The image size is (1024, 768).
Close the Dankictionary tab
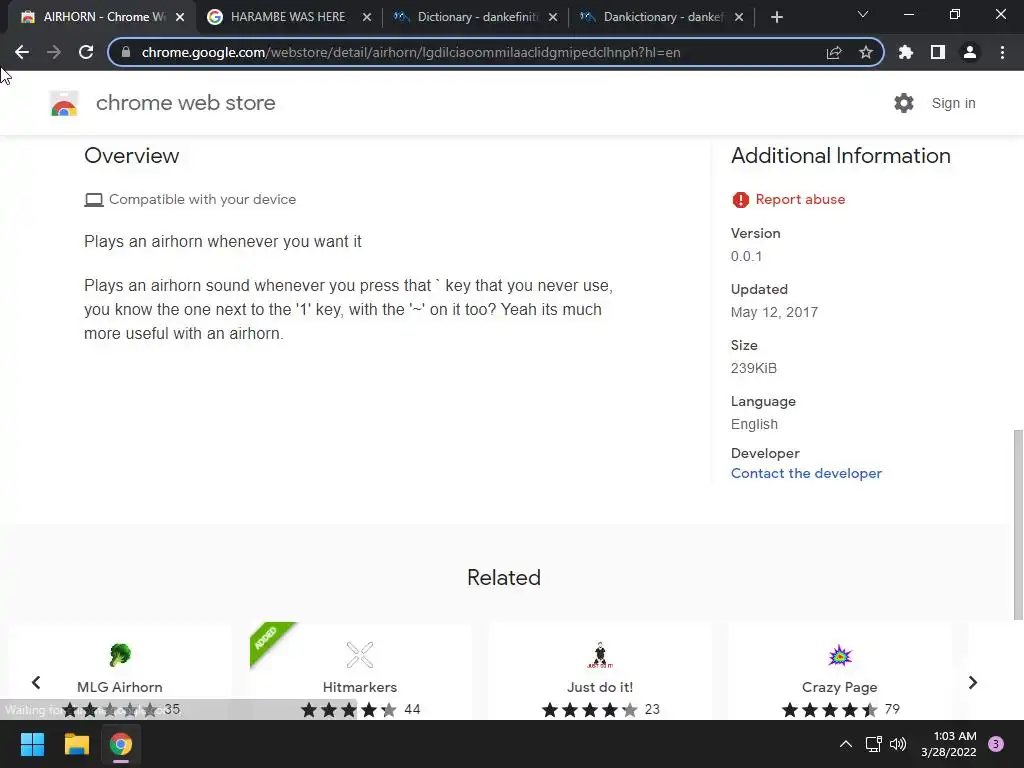click(x=739, y=17)
